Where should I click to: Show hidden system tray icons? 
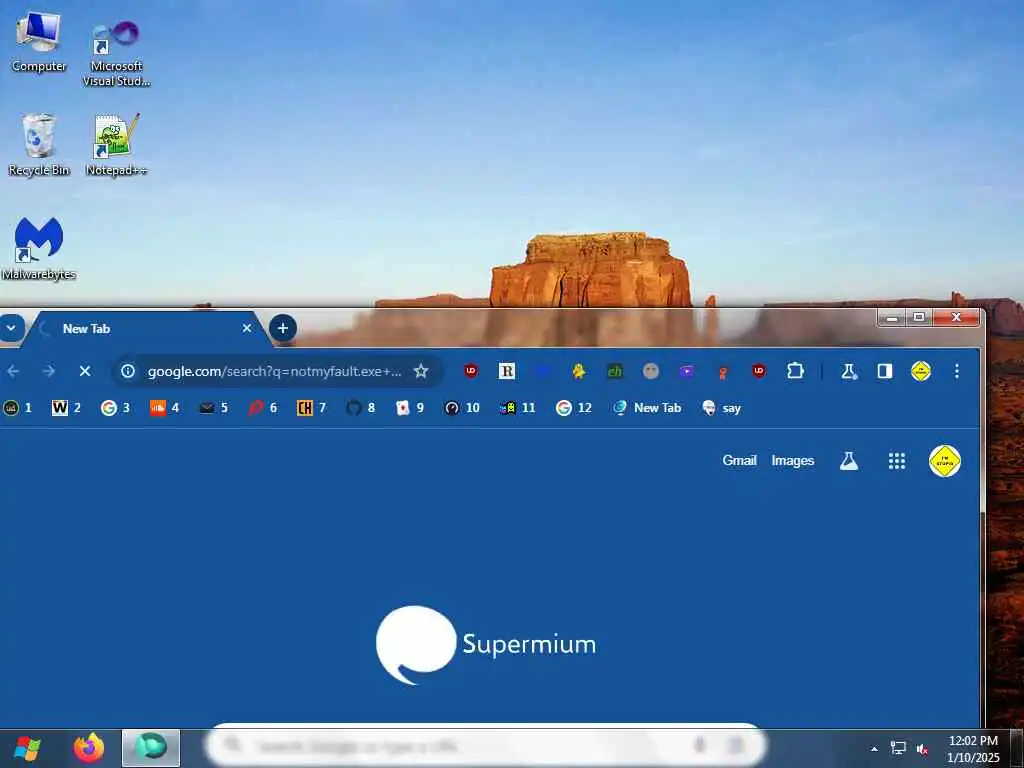tap(874, 749)
